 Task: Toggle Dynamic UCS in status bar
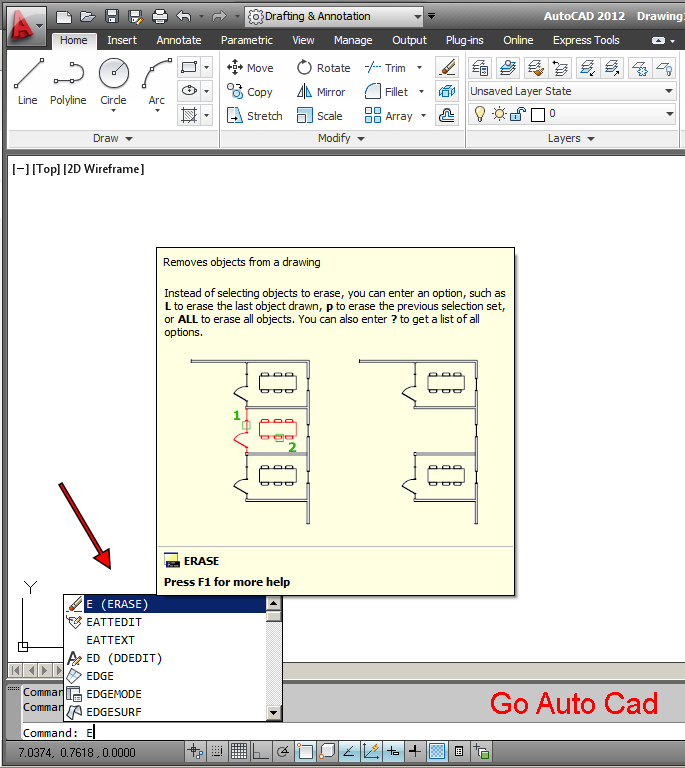371,751
